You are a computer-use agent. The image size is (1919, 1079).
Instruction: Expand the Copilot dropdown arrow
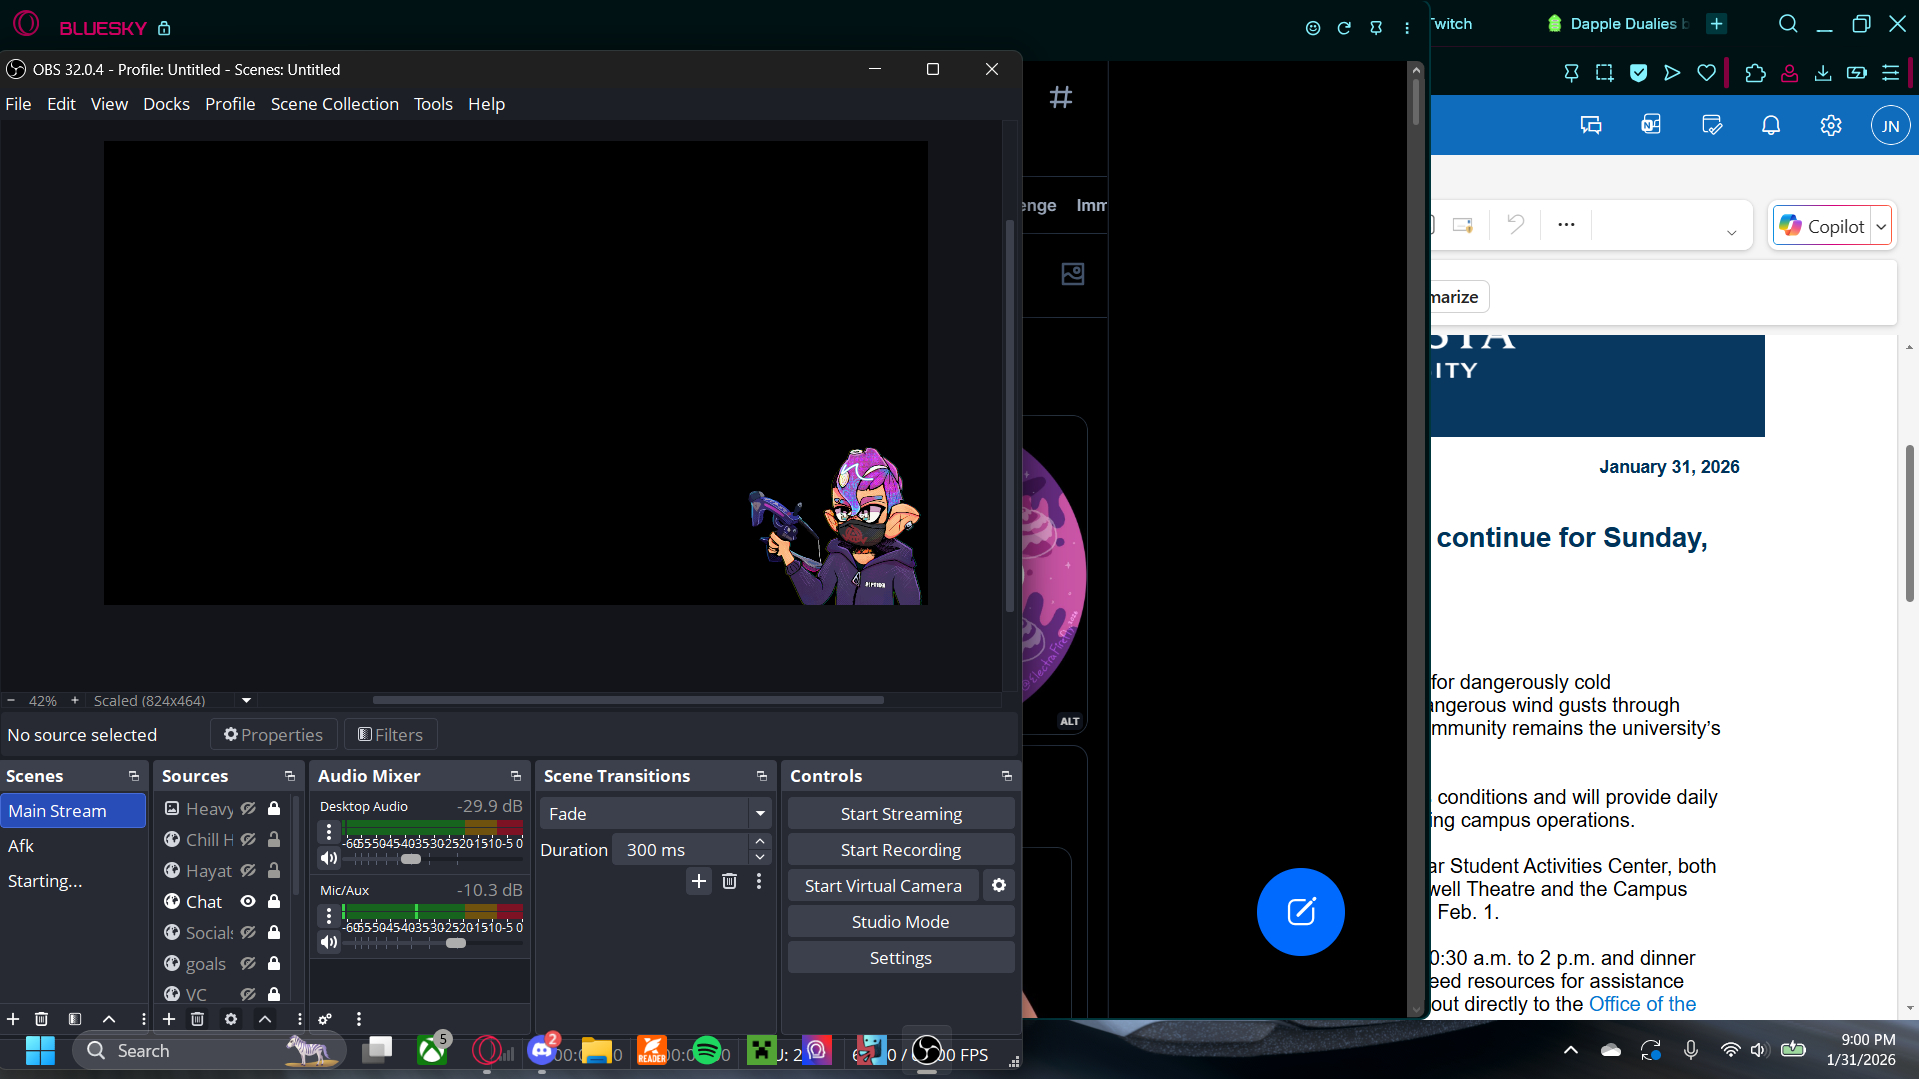click(x=1881, y=227)
